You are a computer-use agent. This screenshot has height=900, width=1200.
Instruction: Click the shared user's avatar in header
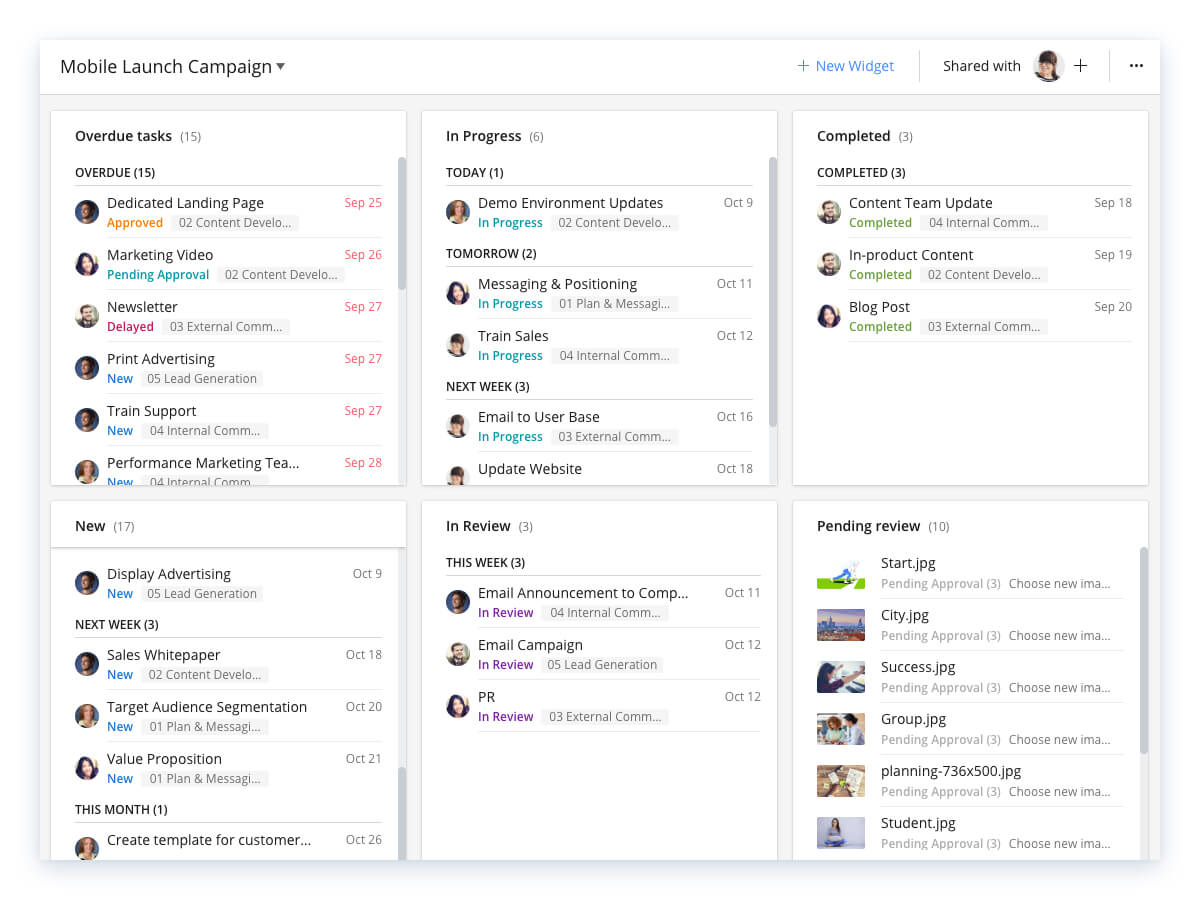click(1048, 66)
